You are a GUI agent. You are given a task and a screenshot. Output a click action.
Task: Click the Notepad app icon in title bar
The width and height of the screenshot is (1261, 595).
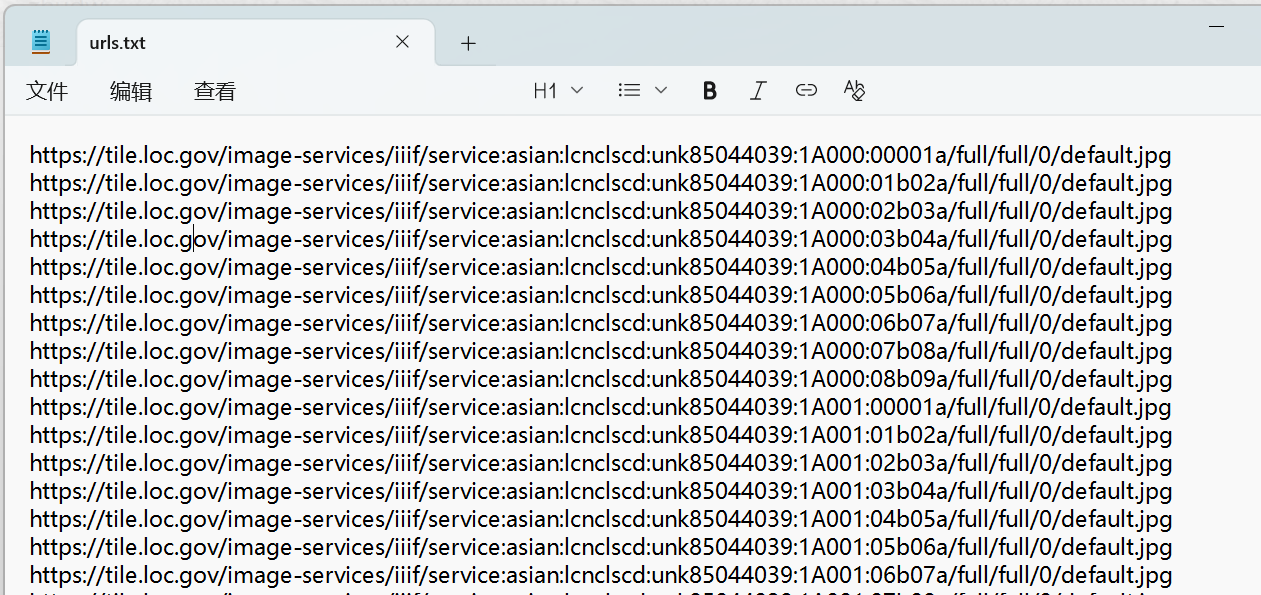(40, 42)
